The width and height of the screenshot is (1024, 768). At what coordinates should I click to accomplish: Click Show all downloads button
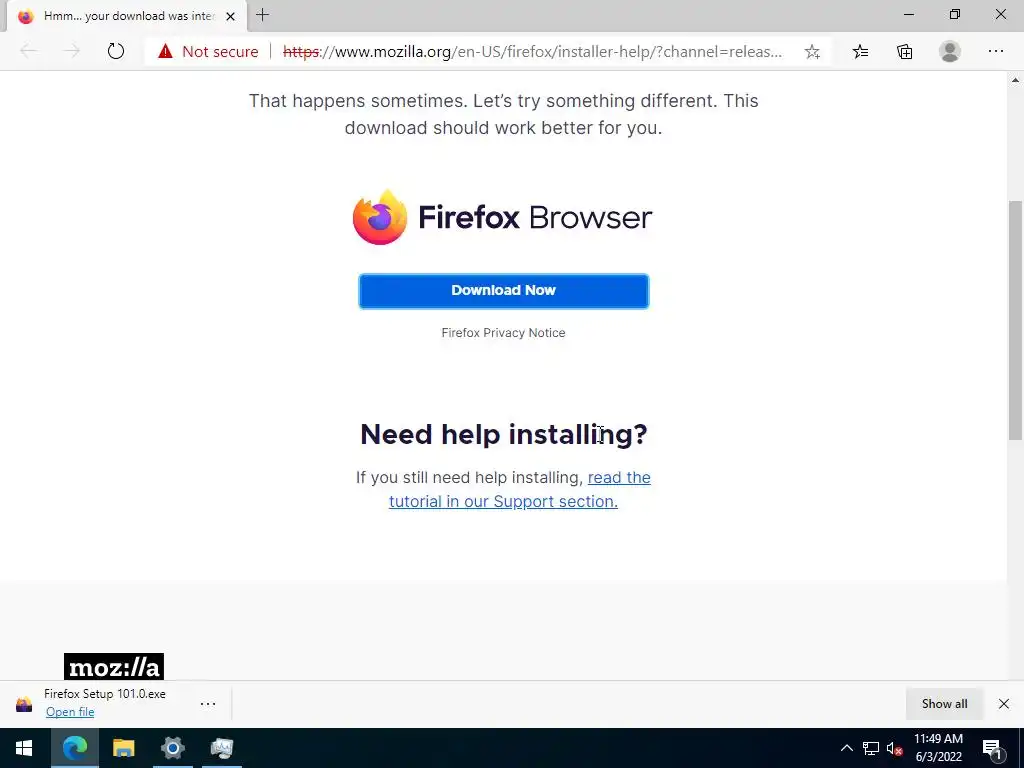944,703
